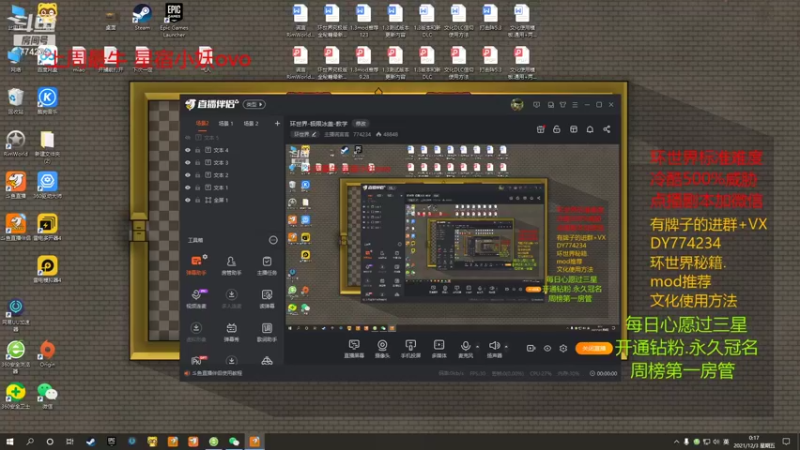Add 直播屏幕 screen capture source
The height and width of the screenshot is (450, 800).
(x=354, y=348)
